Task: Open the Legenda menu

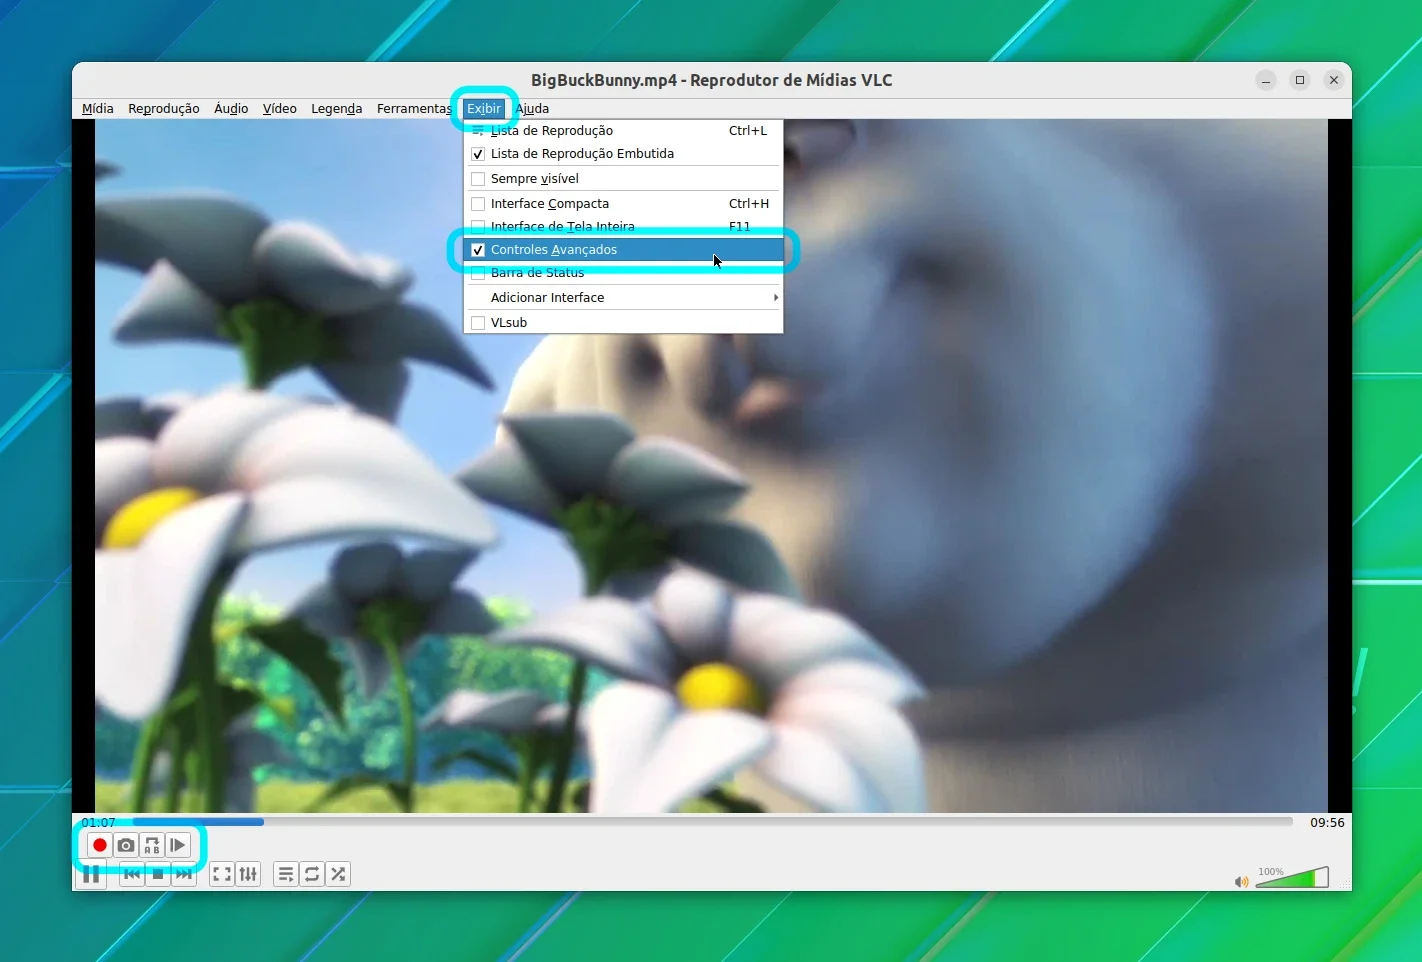Action: click(x=337, y=108)
